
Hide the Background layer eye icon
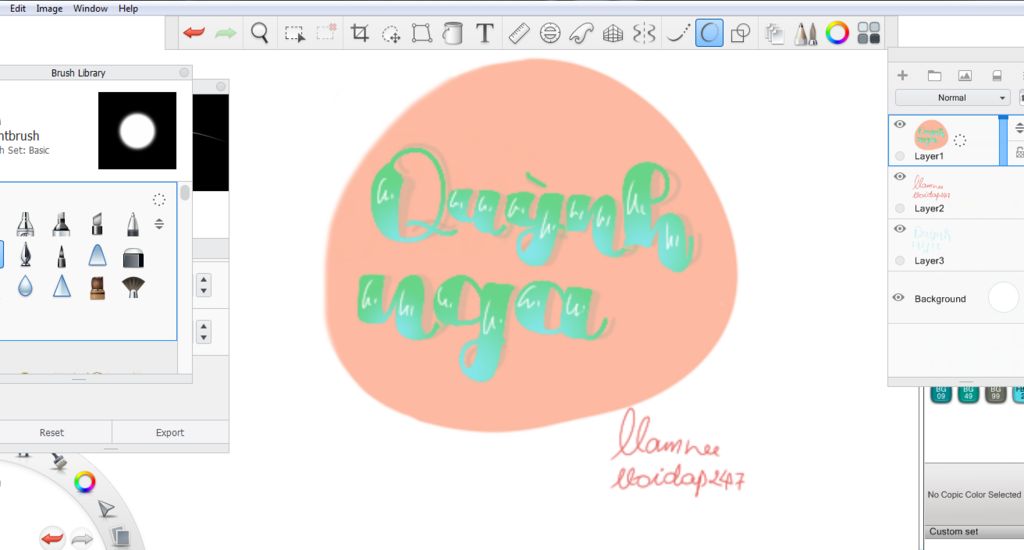point(899,297)
